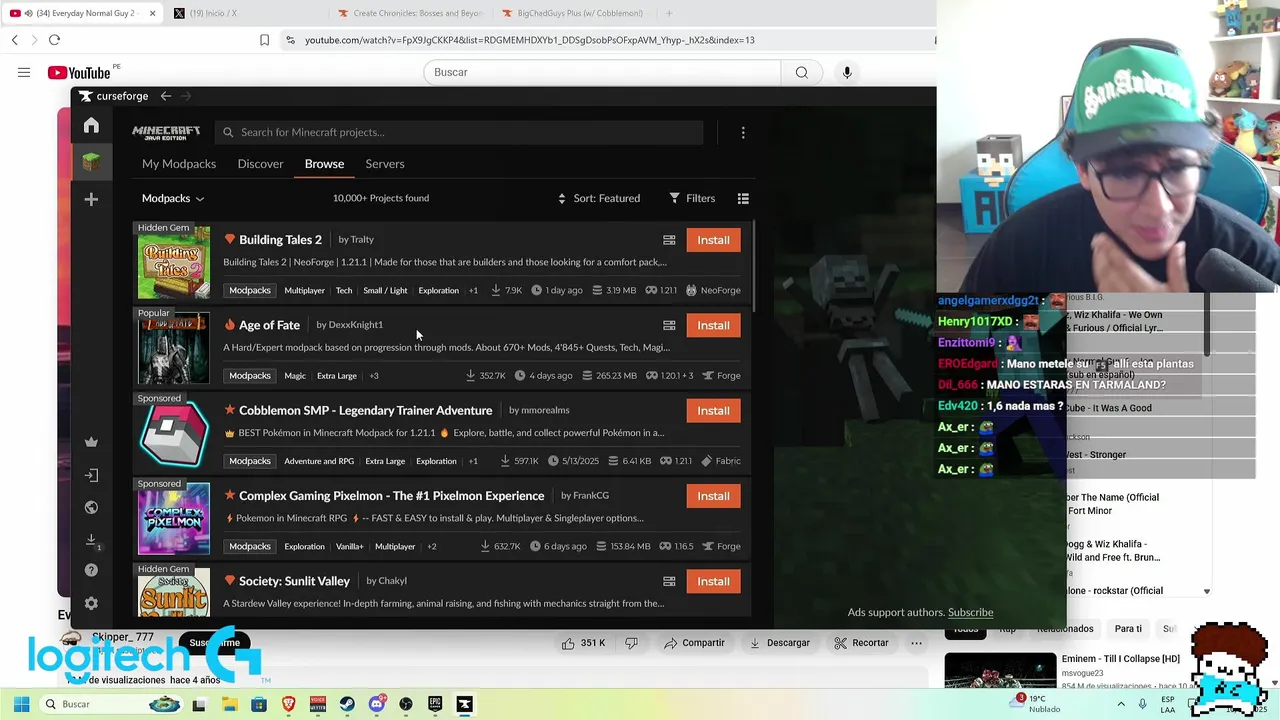Select the Minecraft game icon in sidebar

tap(91, 161)
